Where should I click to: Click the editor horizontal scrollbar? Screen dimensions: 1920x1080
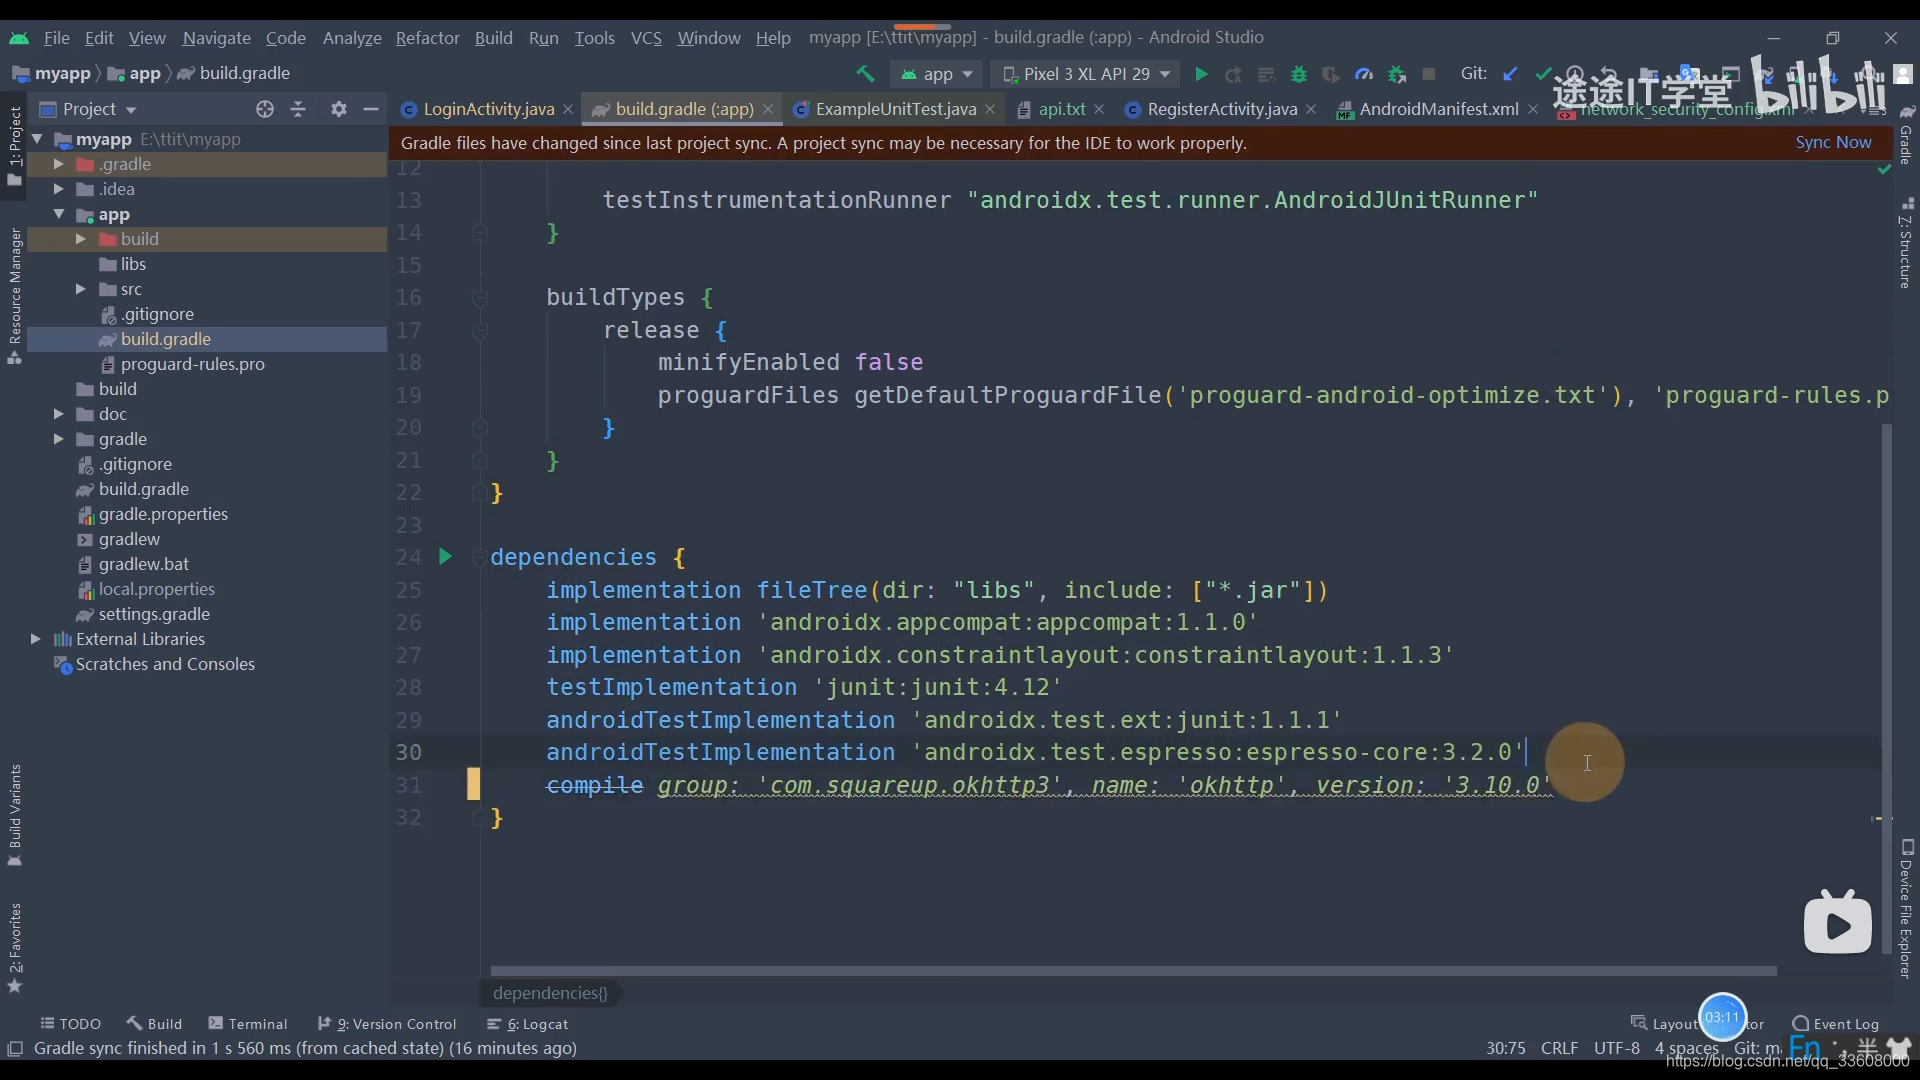point(1133,970)
